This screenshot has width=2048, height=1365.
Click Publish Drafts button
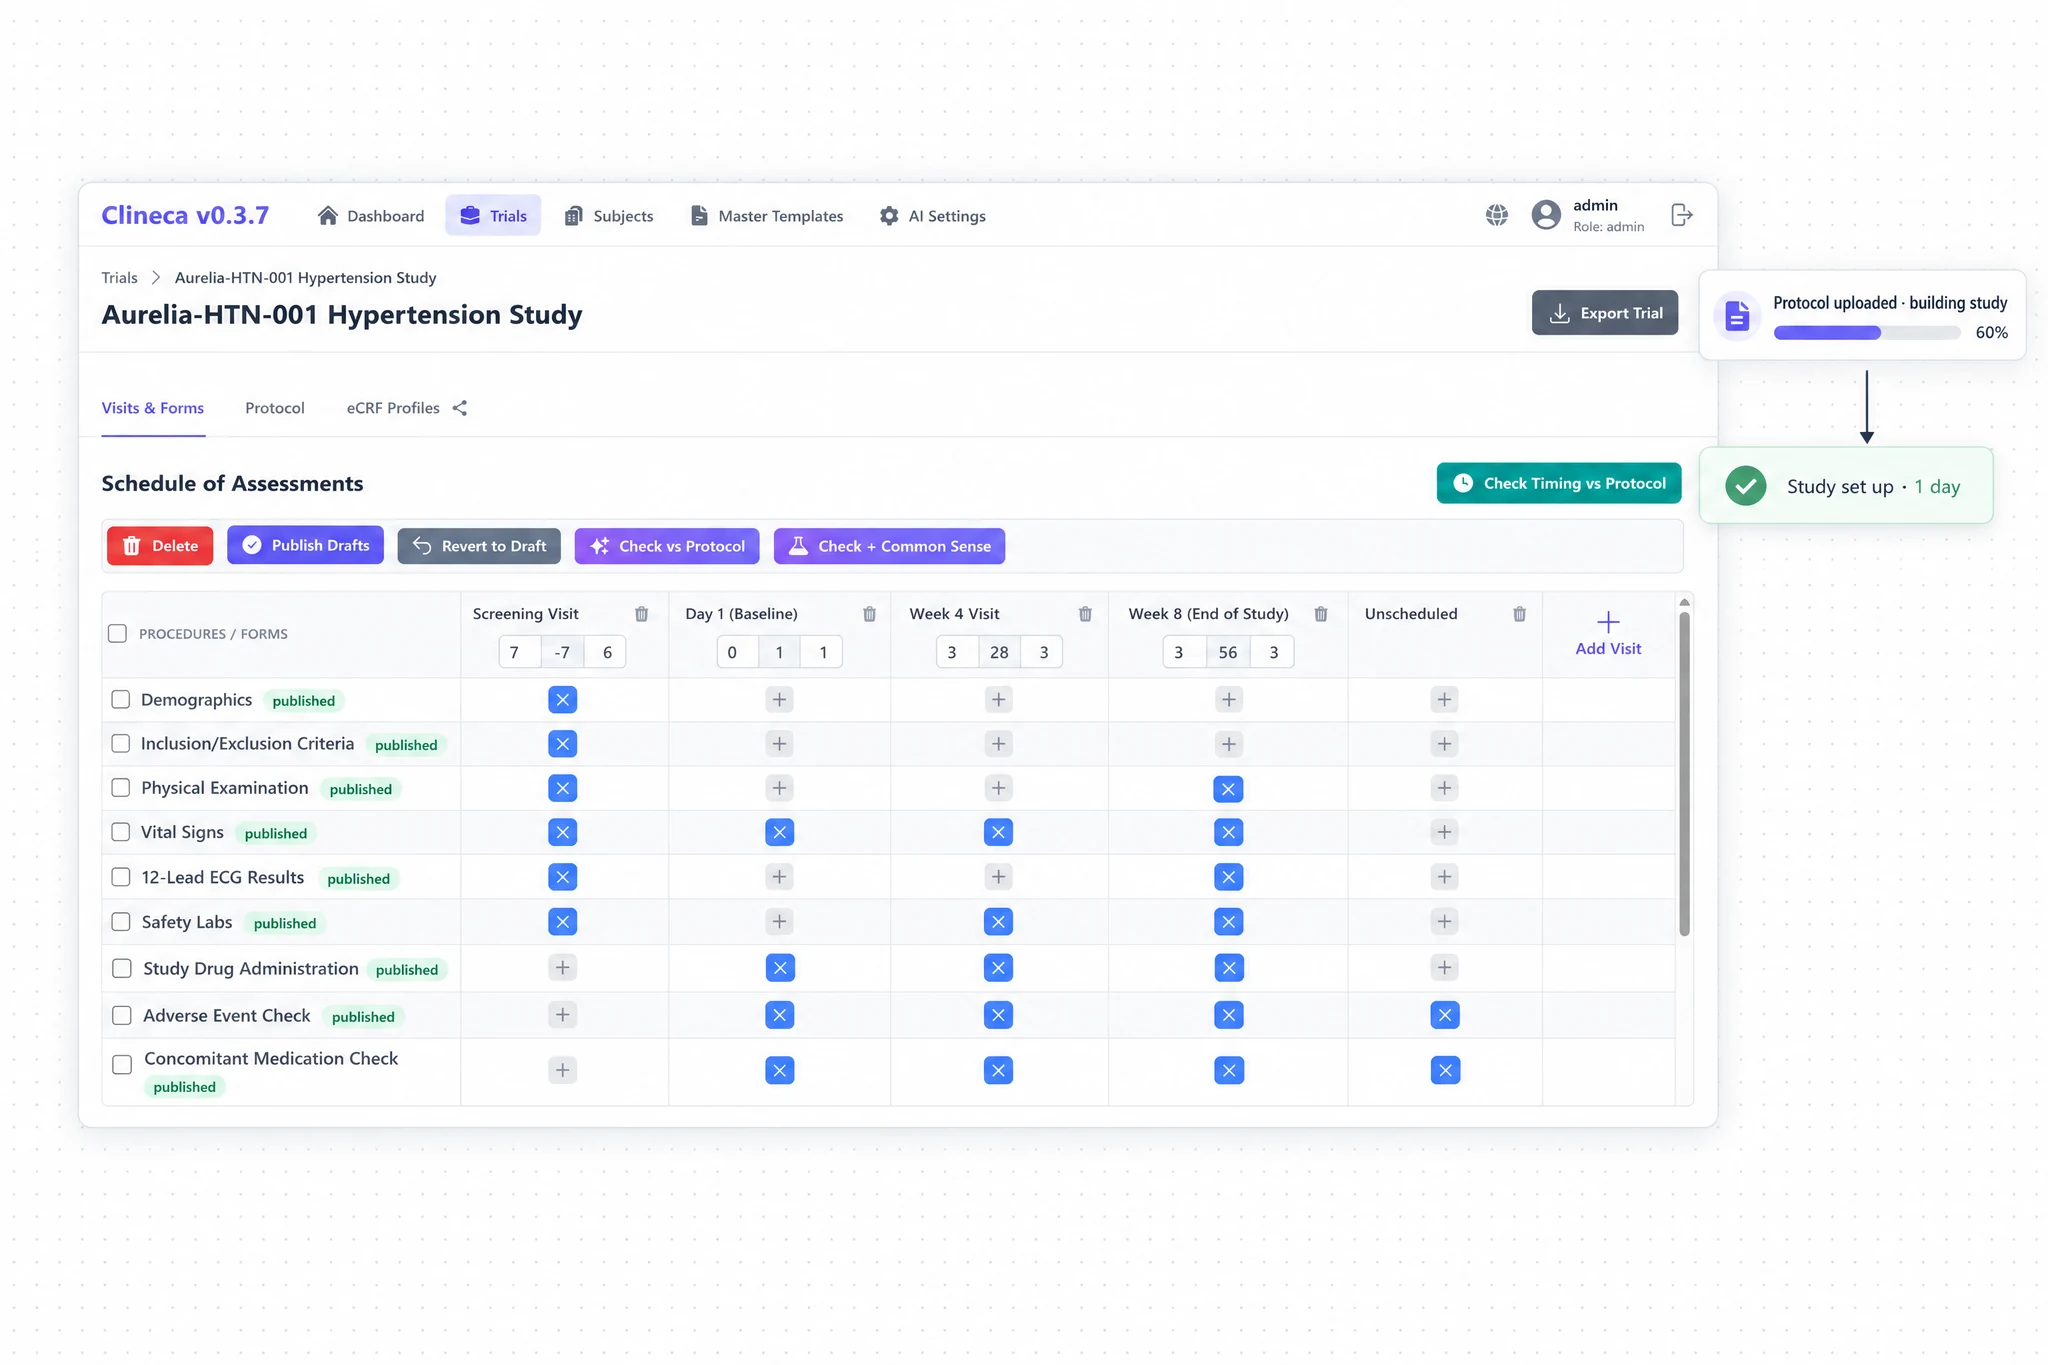305,545
